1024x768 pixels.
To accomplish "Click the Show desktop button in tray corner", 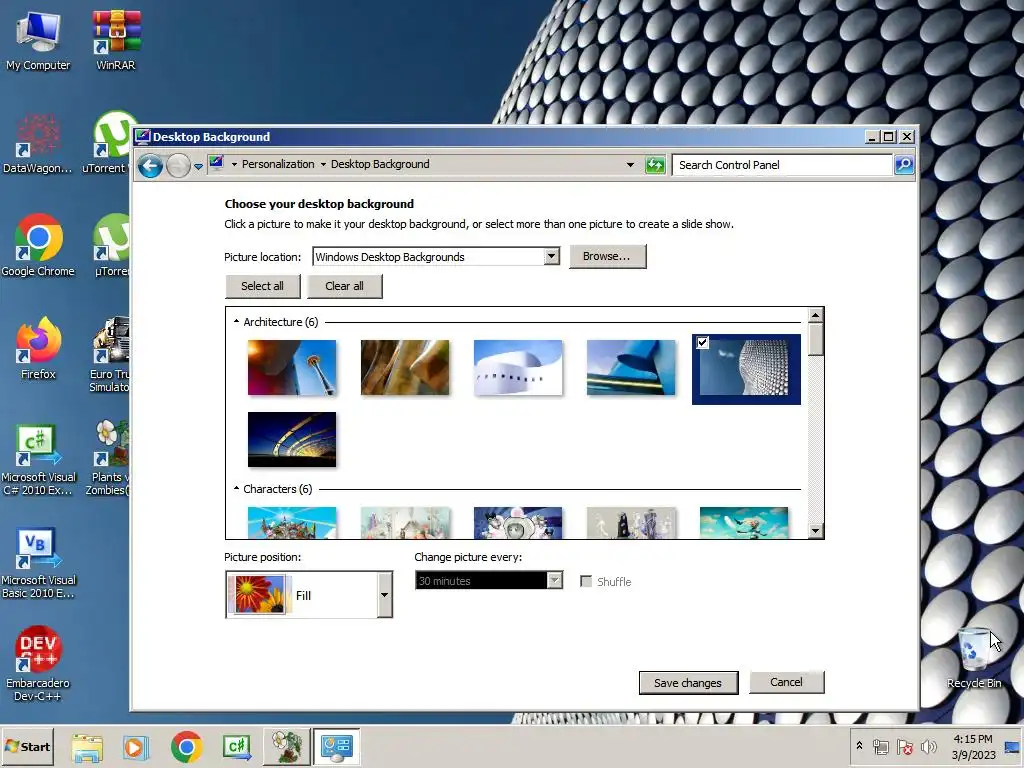I will click(1014, 747).
